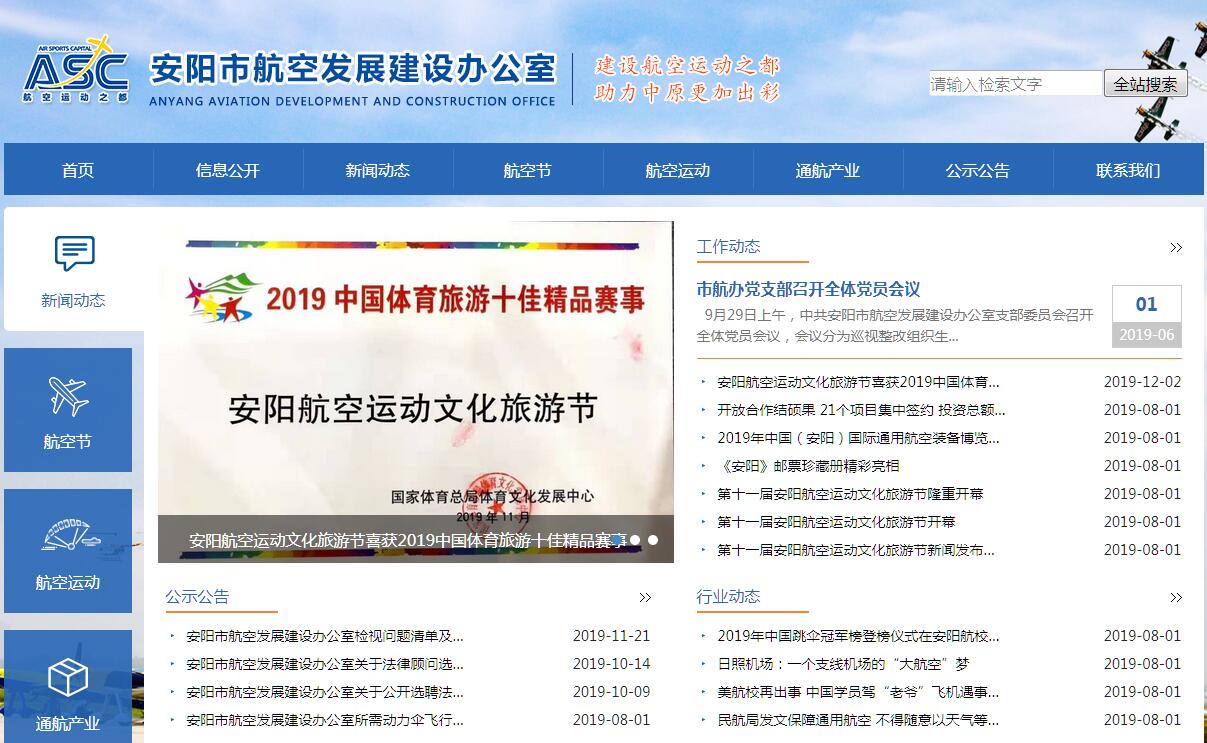Viewport: 1207px width, 743px height.
Task: Open 日照机场 industry news article
Action: (843, 664)
